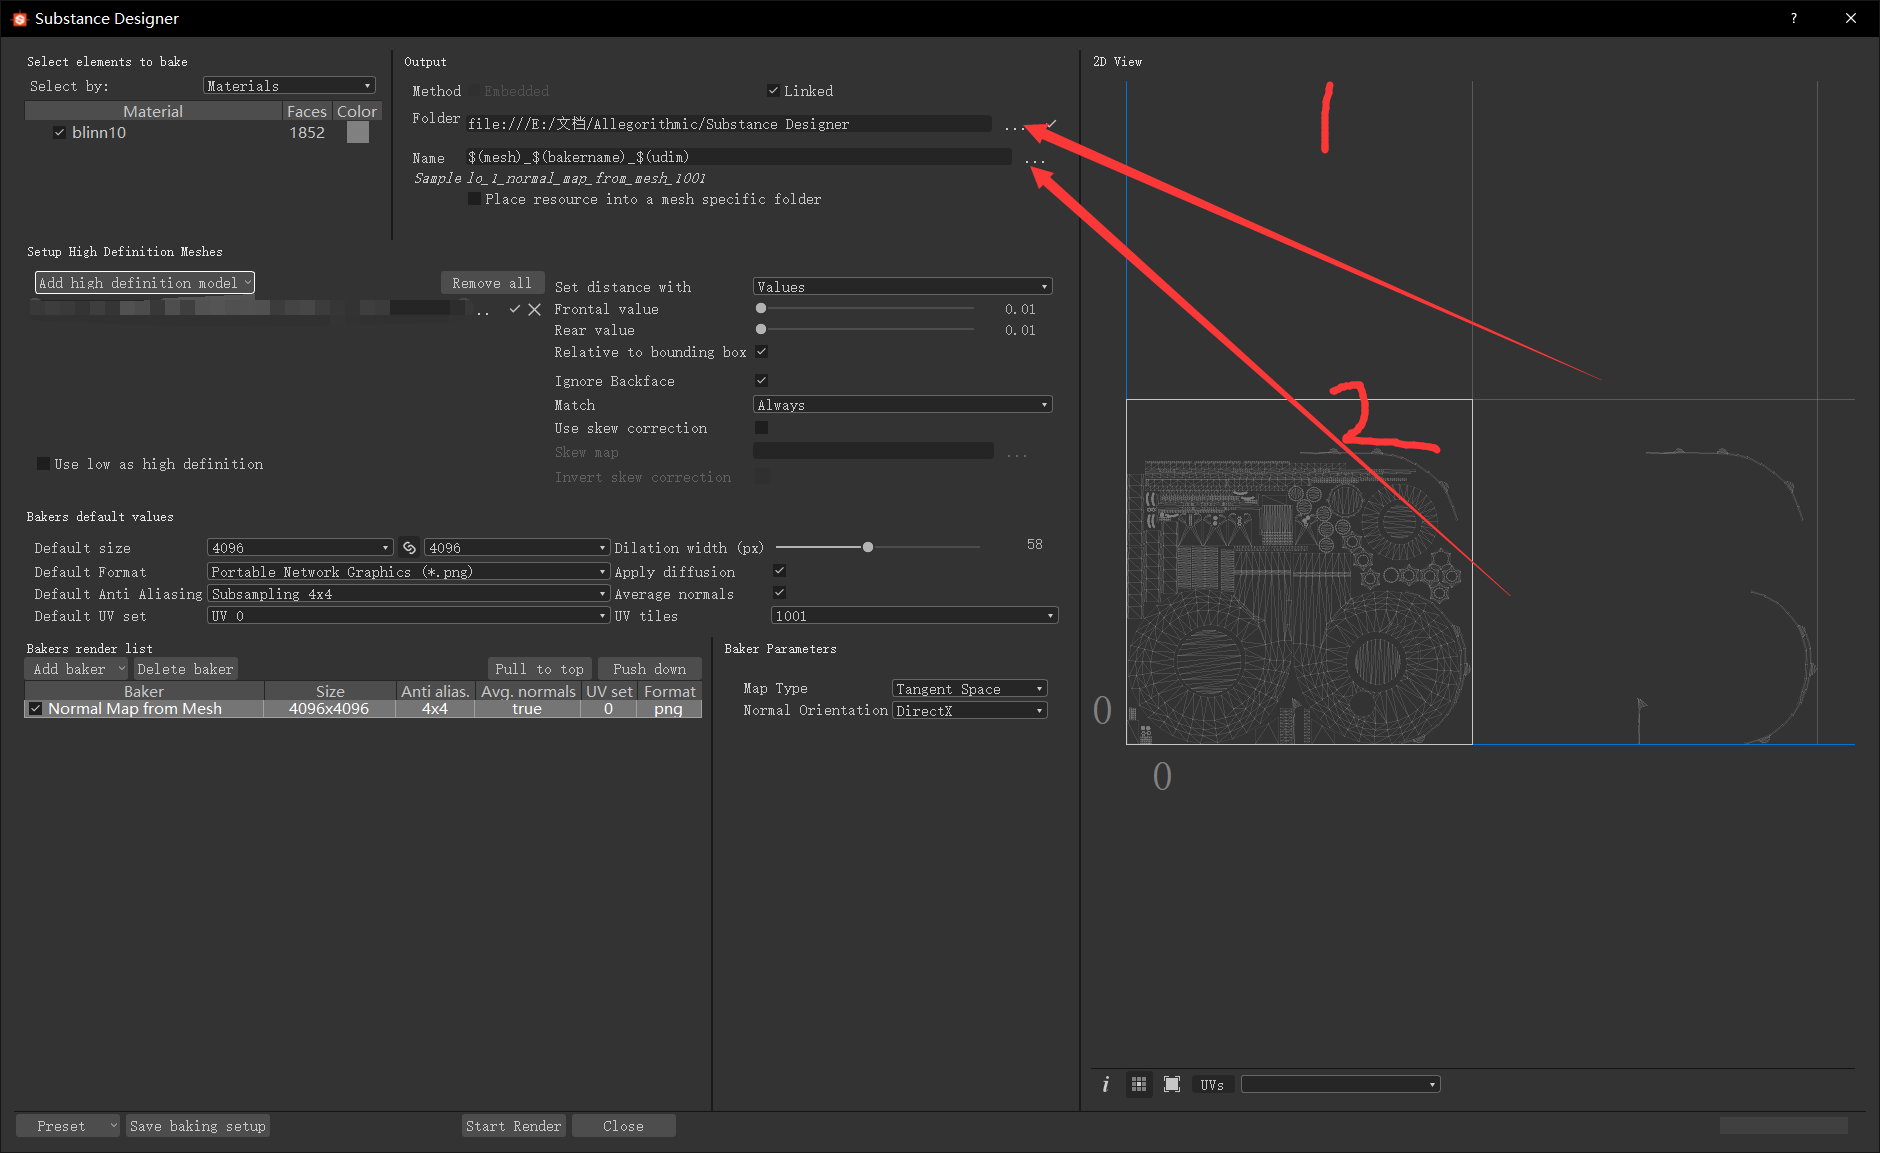Uncheck the Linked output option

pos(772,90)
